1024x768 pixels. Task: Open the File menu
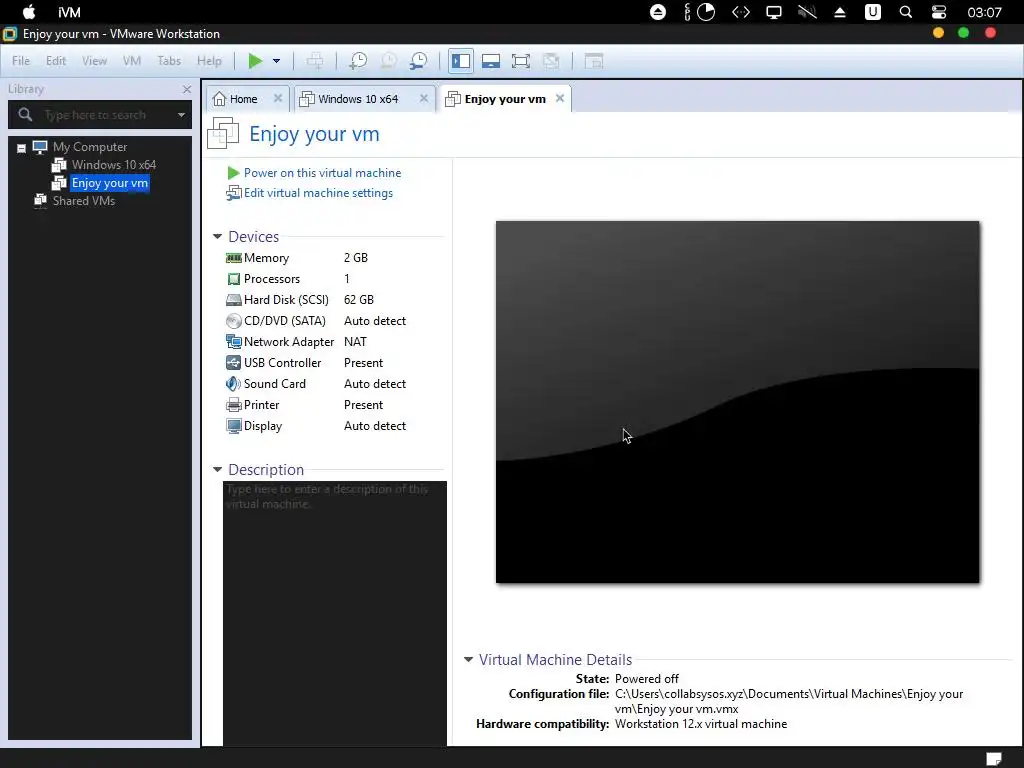(21, 61)
